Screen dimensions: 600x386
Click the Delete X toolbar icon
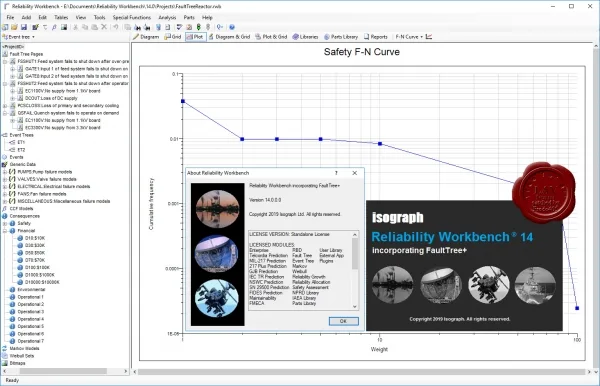104,27
